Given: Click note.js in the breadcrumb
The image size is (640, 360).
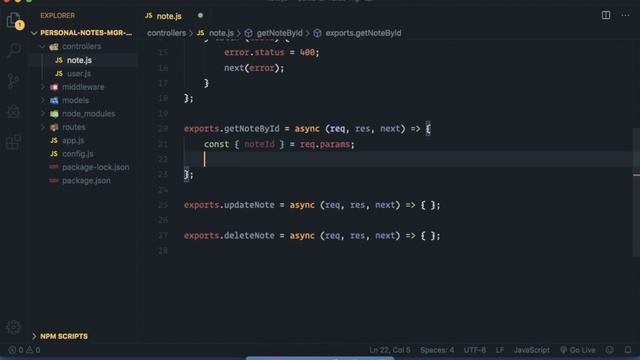Looking at the screenshot, I should [221, 33].
